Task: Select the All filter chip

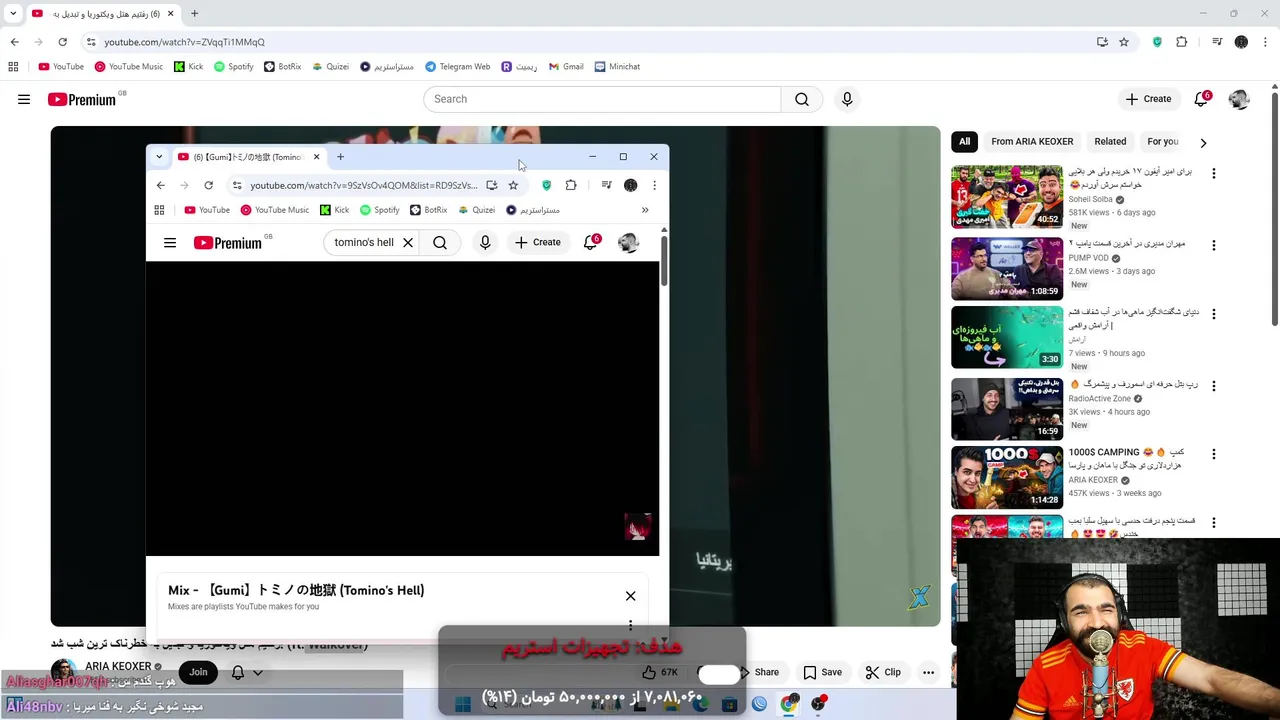Action: (x=964, y=142)
